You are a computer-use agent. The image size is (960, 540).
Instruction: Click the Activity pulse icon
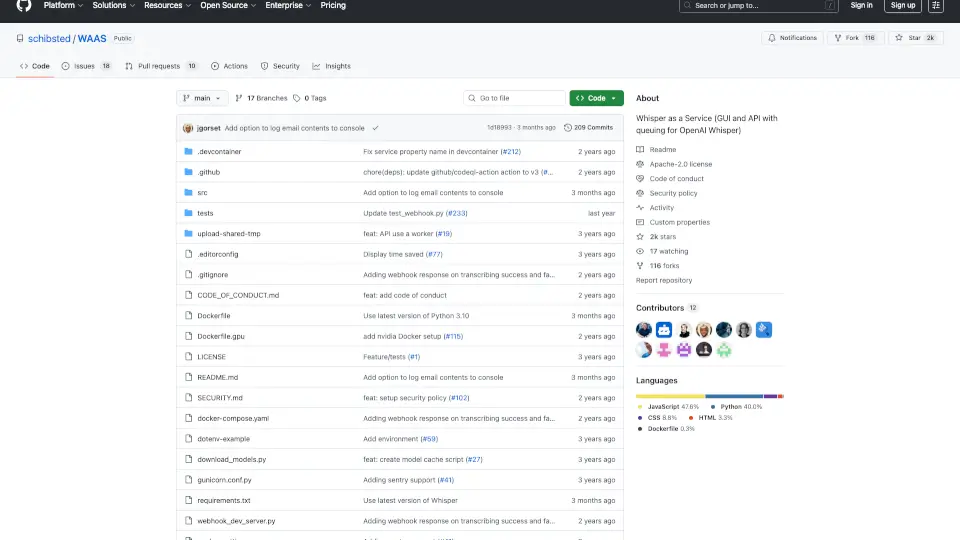click(x=640, y=208)
